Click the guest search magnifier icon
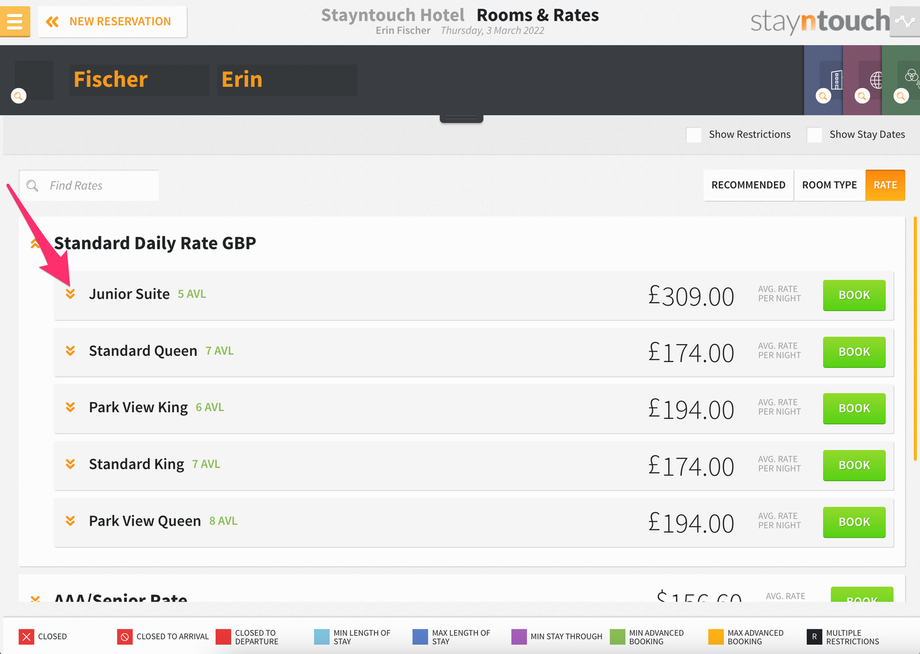This screenshot has width=920, height=654. pos(19,96)
